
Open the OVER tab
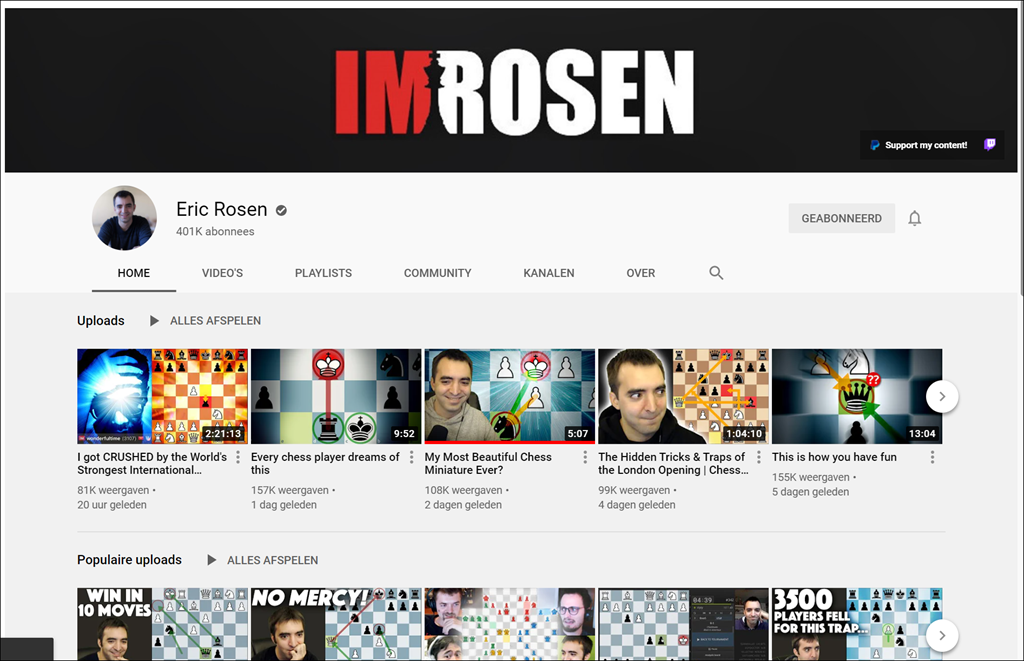coord(641,273)
